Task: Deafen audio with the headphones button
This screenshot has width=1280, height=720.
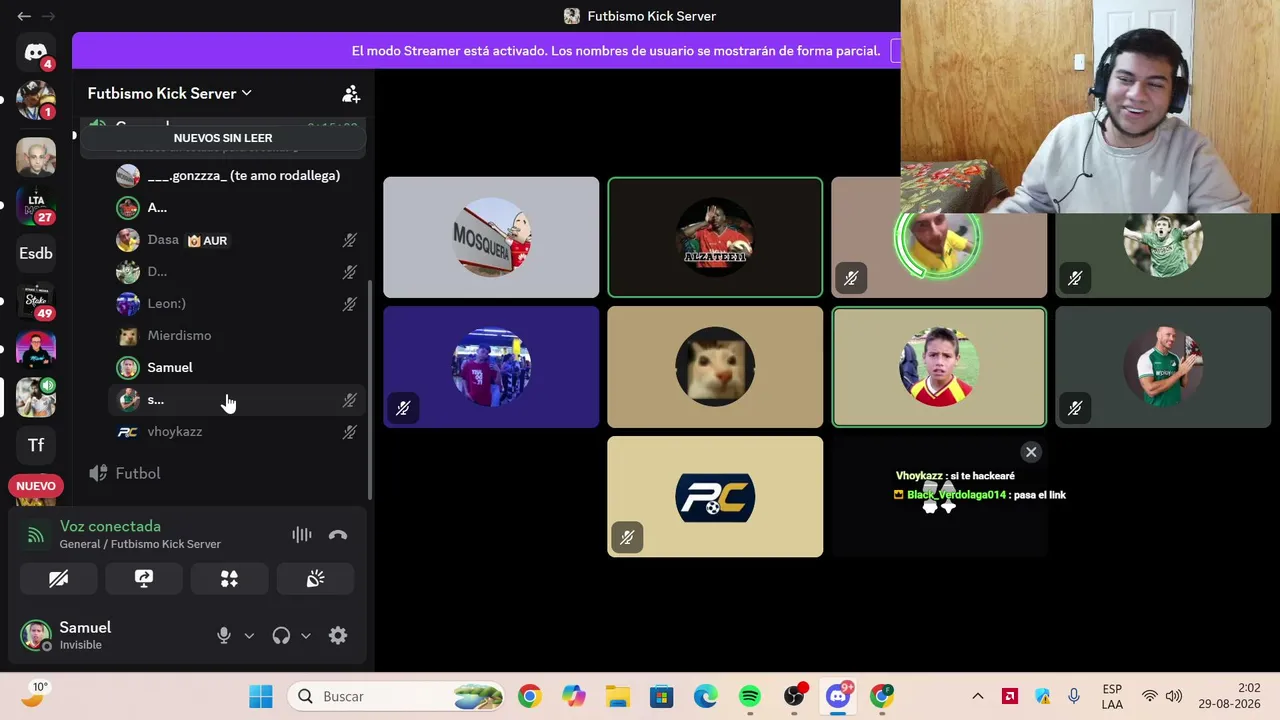Action: tap(281, 635)
